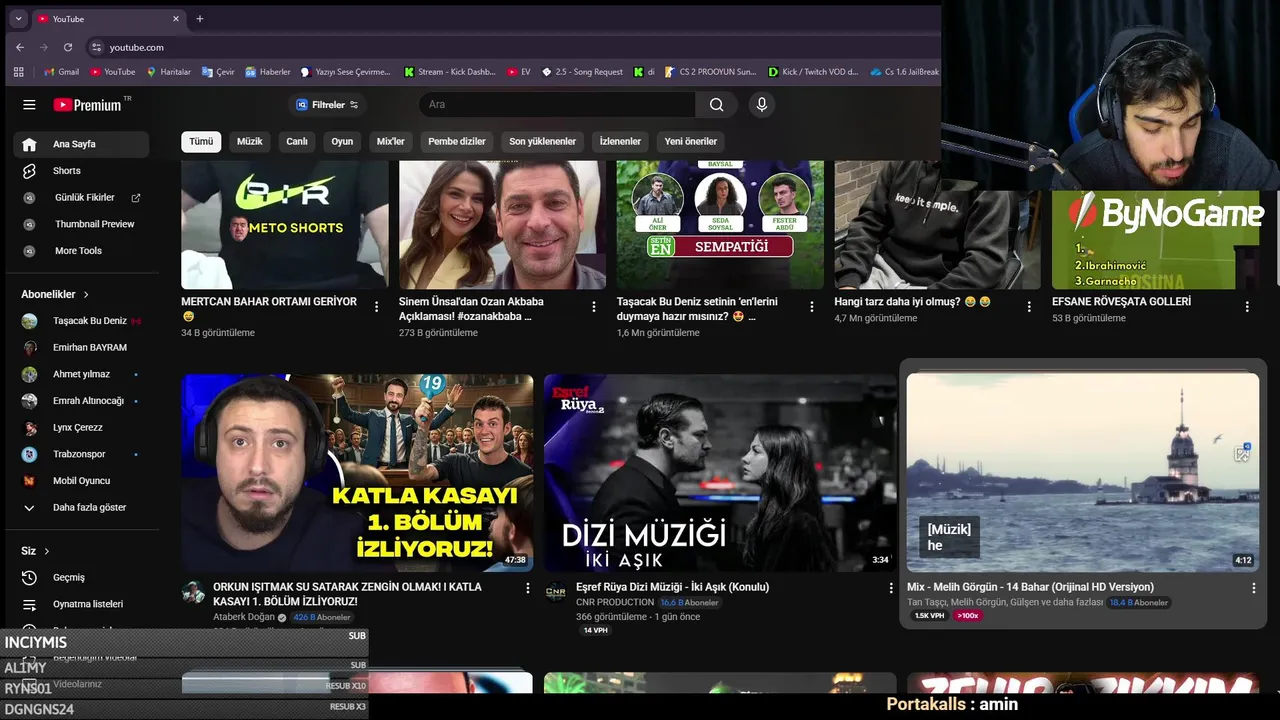Screen dimensions: 1280x720
Task: Open menu for KATLA KASAYI video
Action: click(528, 588)
